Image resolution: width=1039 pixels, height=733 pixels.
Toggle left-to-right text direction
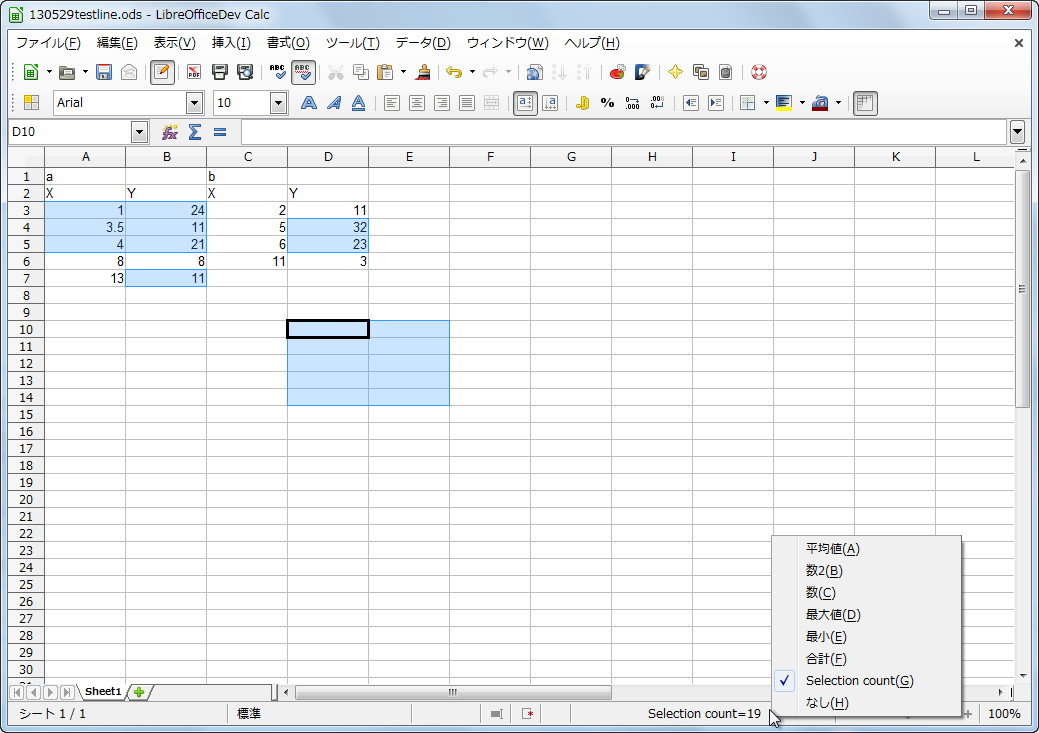point(525,103)
